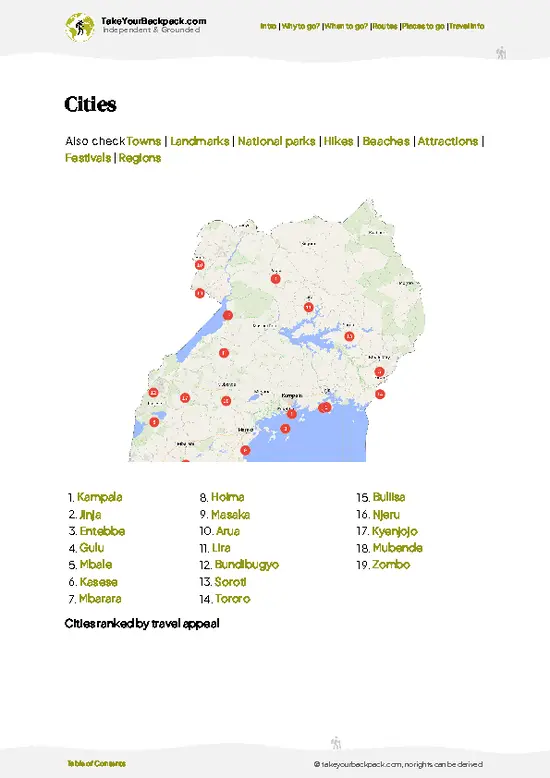Open the Zombo city link
550x778 pixels.
pyautogui.click(x=391, y=565)
